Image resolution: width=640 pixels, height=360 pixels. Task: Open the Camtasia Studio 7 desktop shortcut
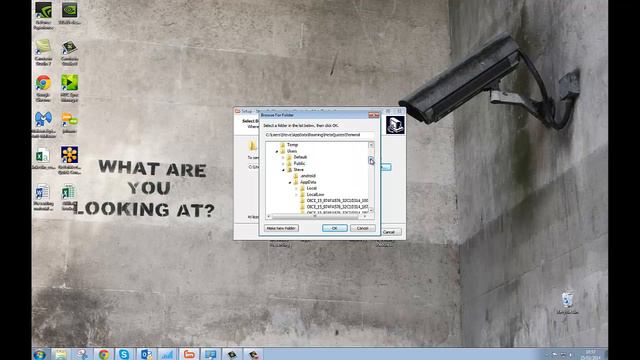pos(43,52)
